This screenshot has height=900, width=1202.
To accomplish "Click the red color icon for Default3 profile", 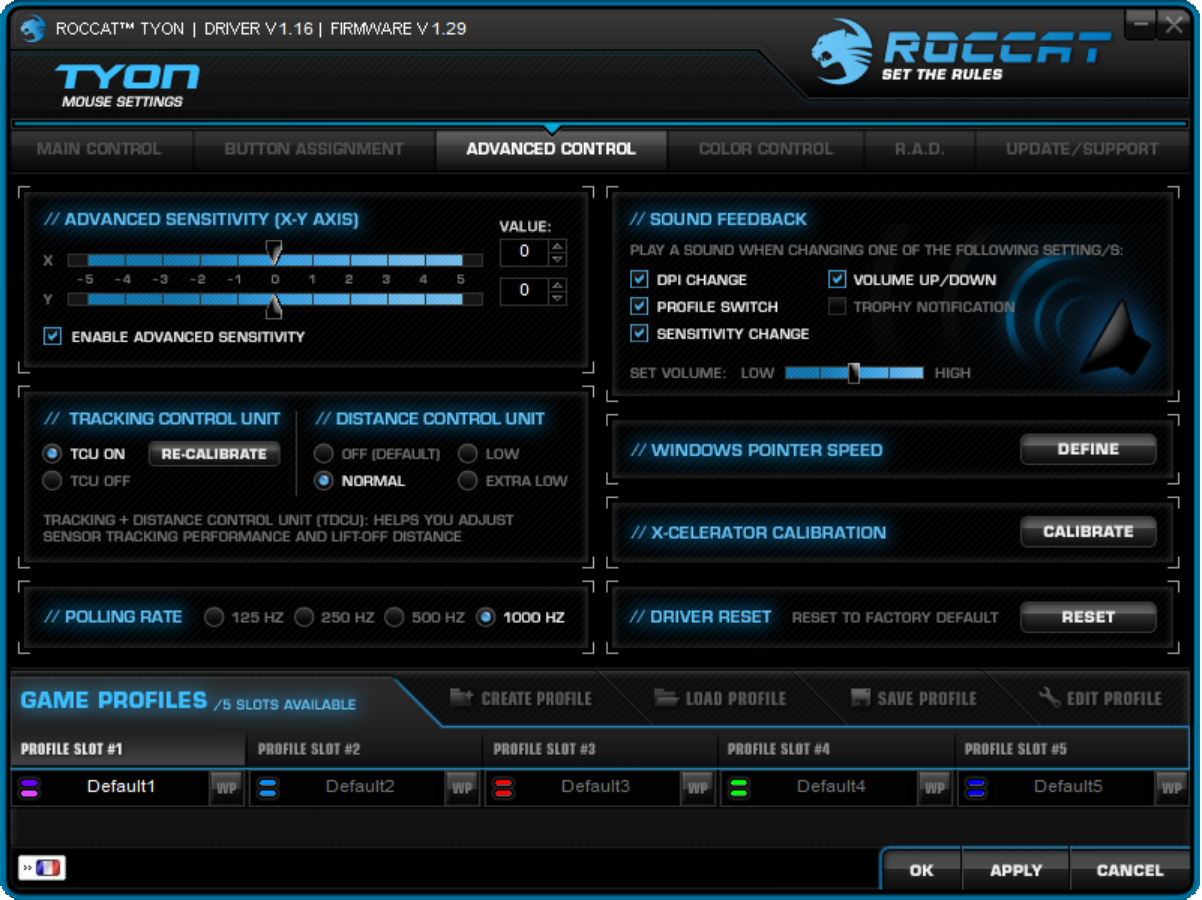I will coord(503,788).
